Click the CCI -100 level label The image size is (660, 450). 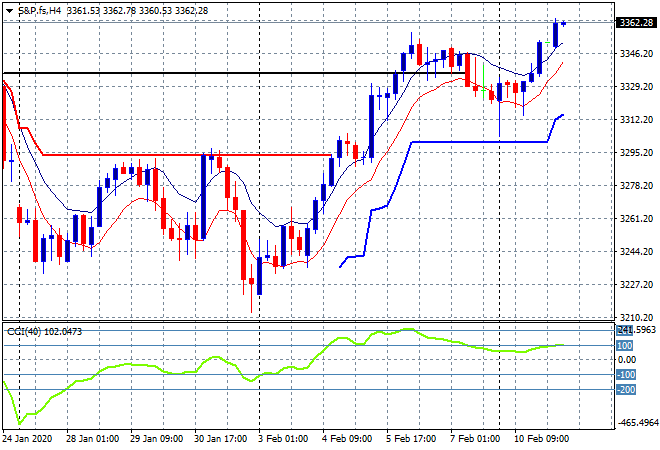click(x=626, y=375)
